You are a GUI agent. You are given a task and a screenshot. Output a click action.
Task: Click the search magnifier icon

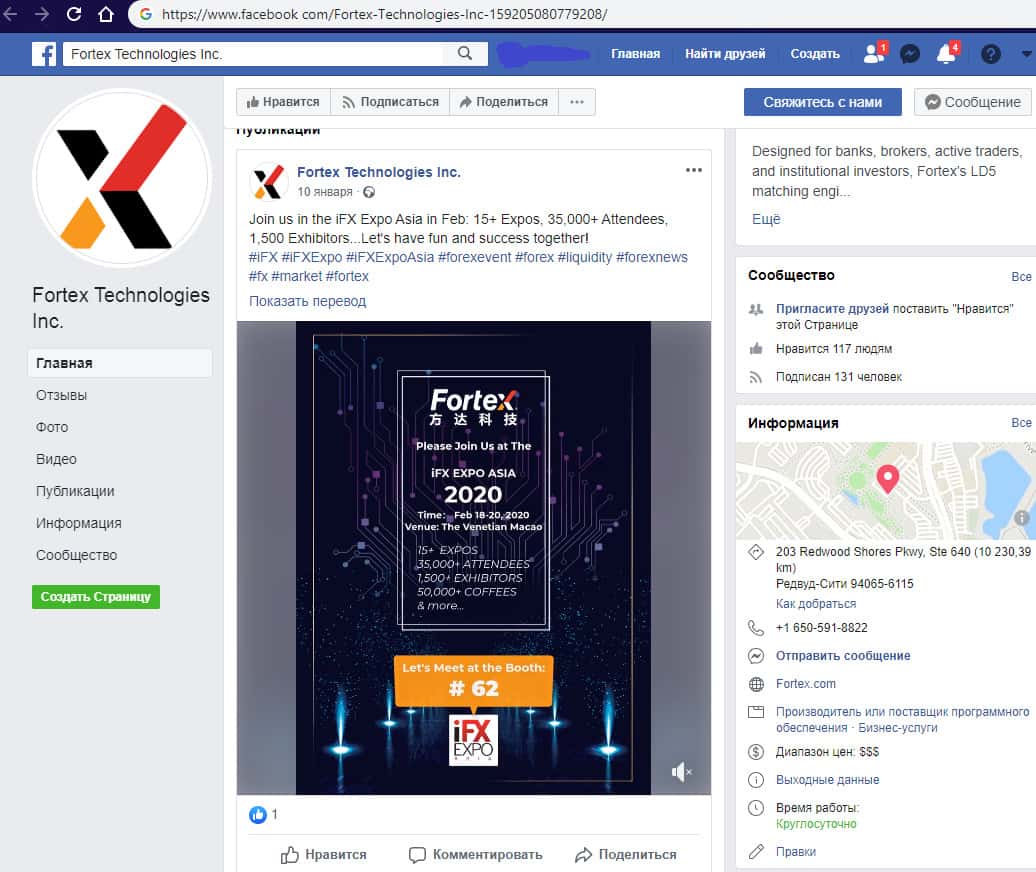click(465, 54)
